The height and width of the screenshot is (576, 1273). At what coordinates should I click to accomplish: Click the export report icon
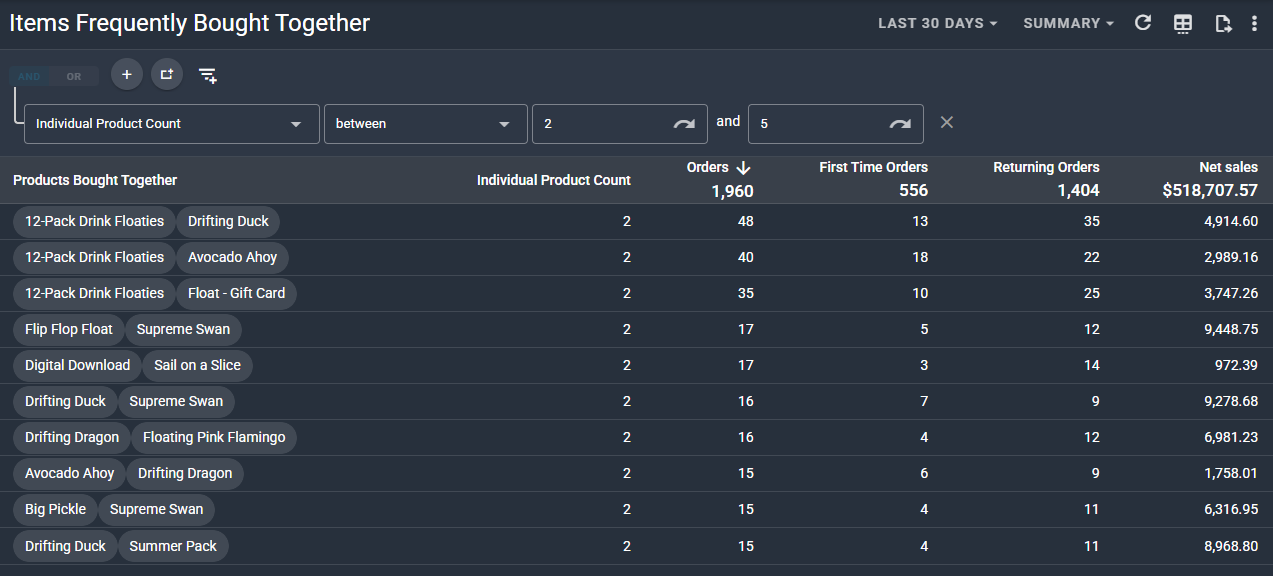pos(1222,24)
